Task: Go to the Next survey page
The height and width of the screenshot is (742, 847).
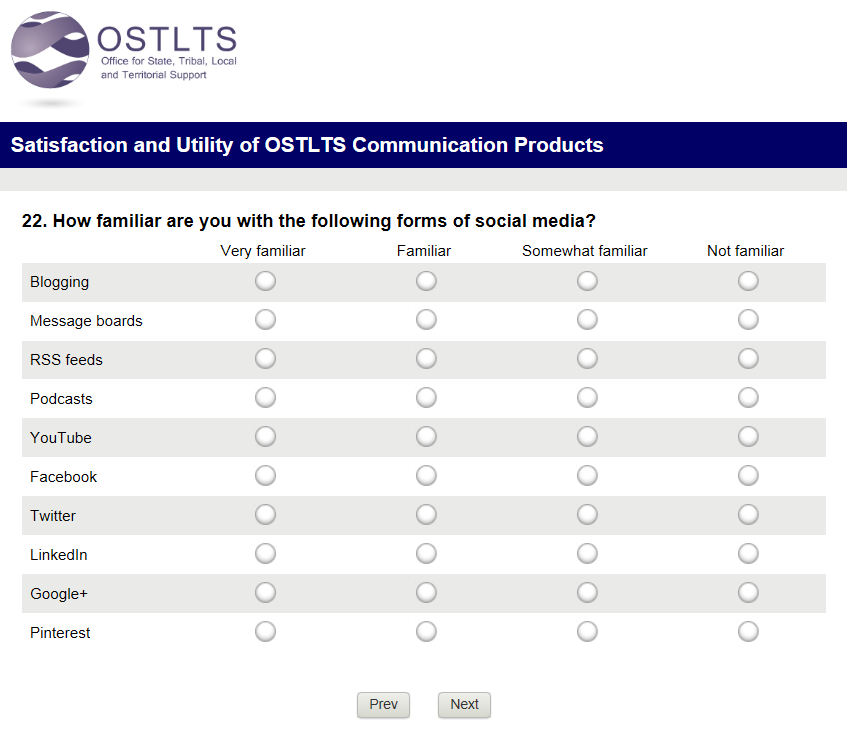Action: (464, 705)
